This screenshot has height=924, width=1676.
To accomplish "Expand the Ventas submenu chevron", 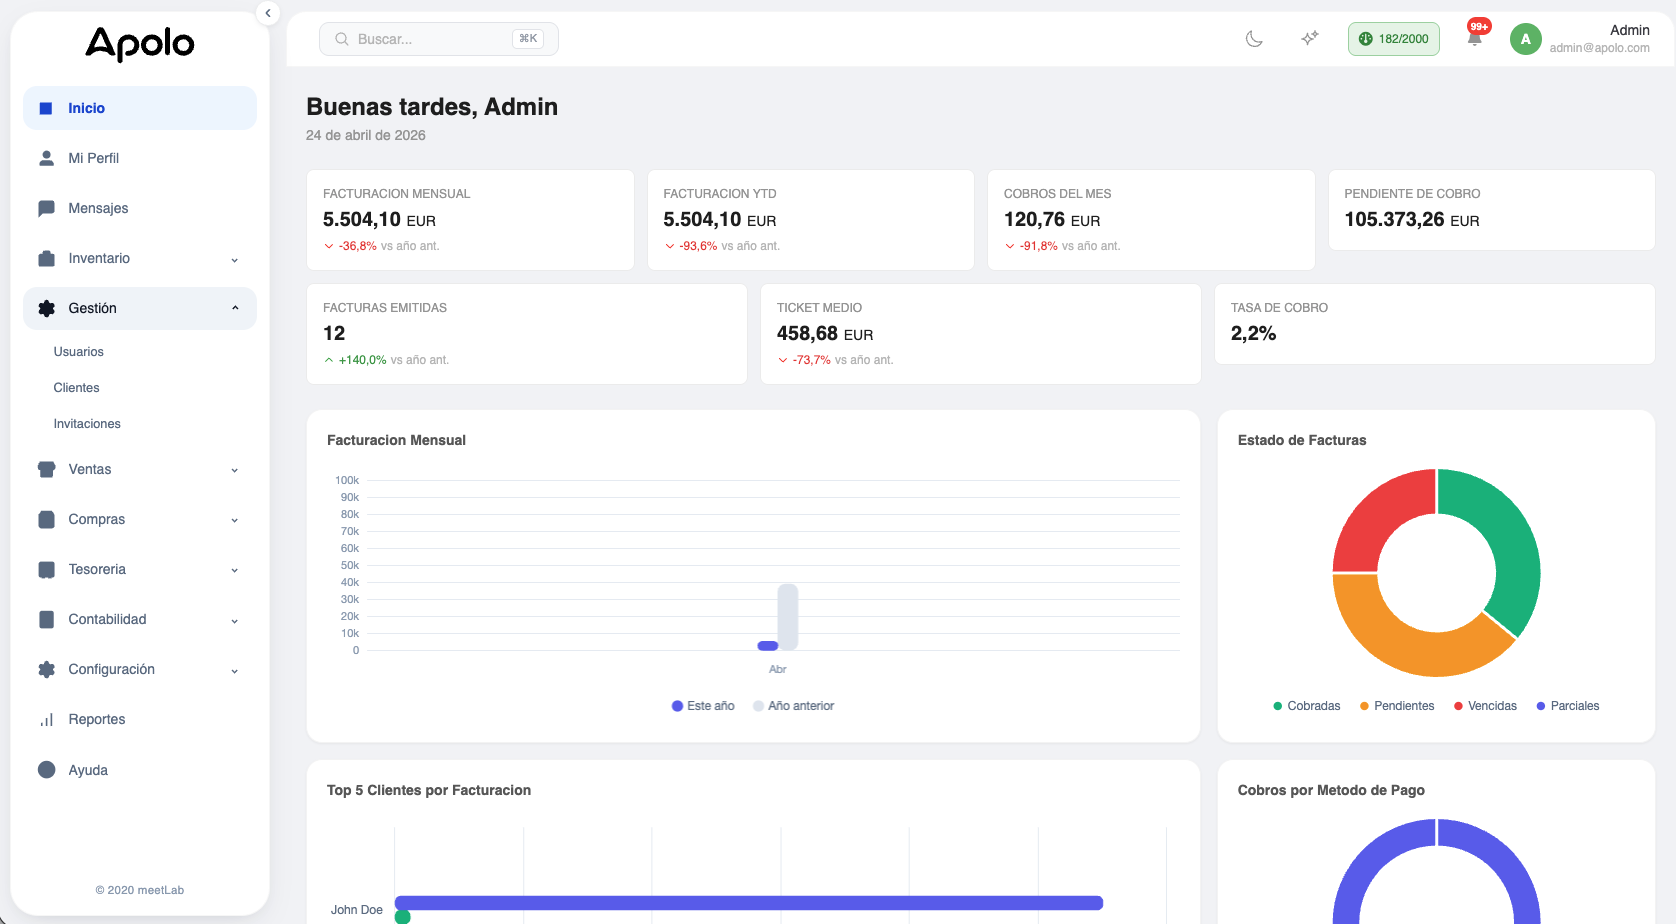I will coord(235,470).
